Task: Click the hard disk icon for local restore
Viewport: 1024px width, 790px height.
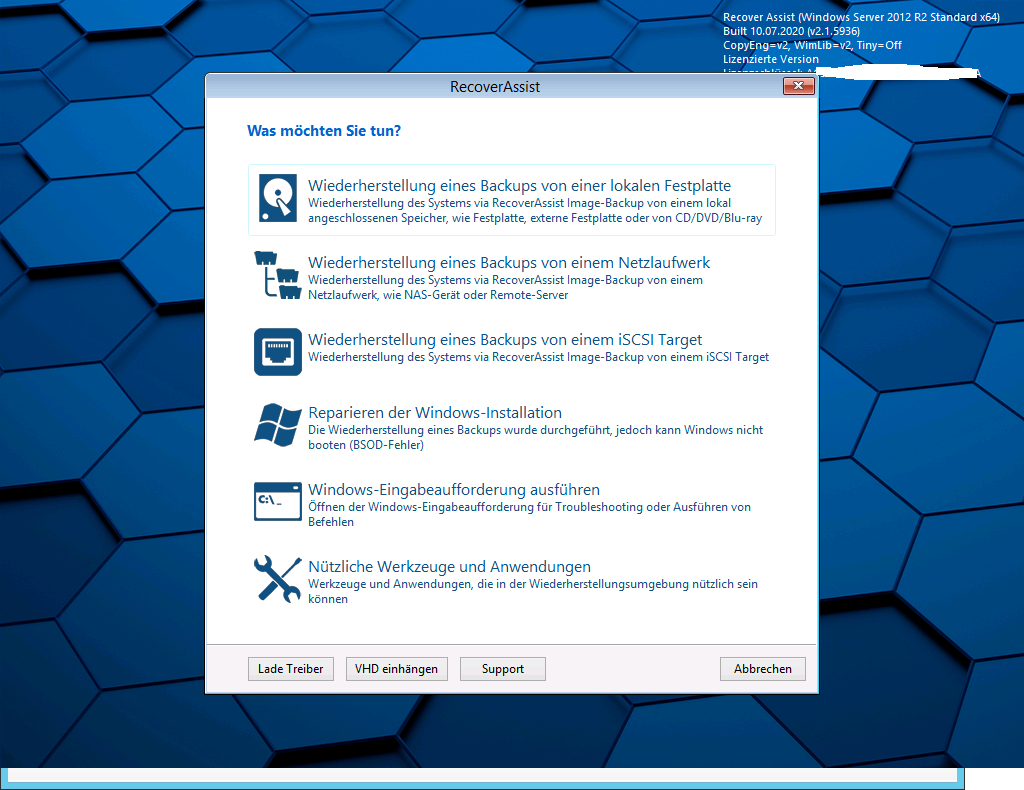Action: coord(278,198)
